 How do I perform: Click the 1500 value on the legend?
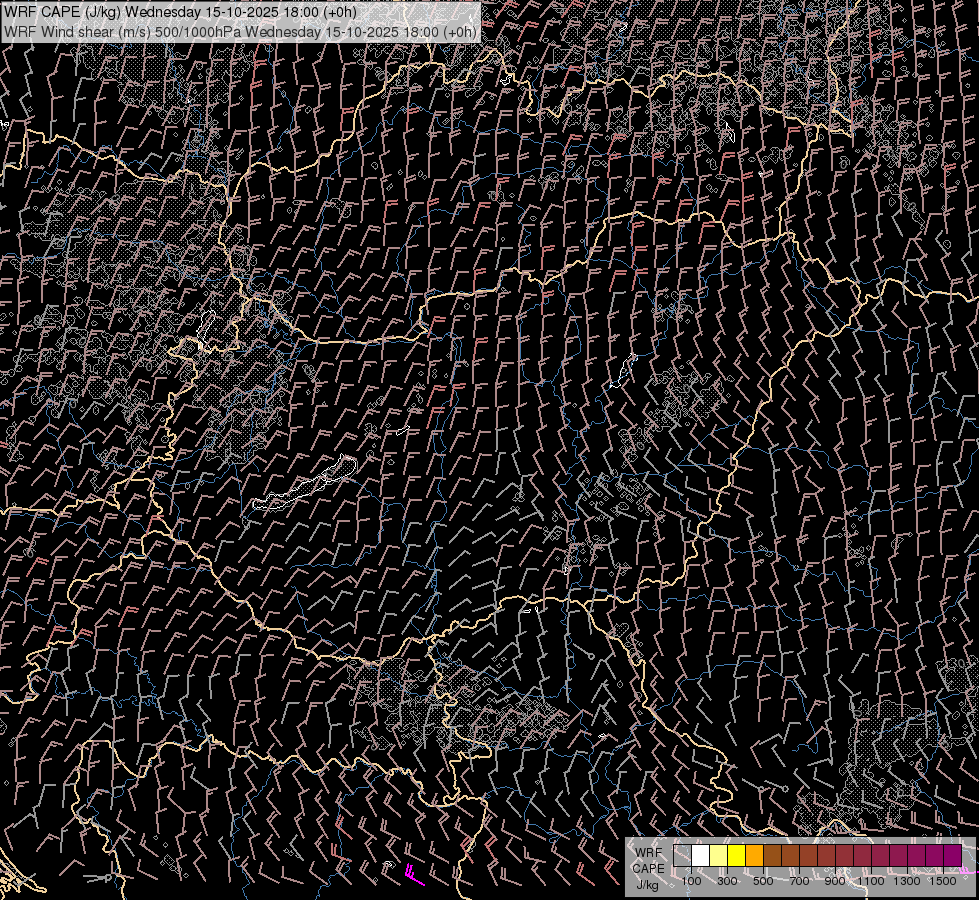(x=943, y=881)
